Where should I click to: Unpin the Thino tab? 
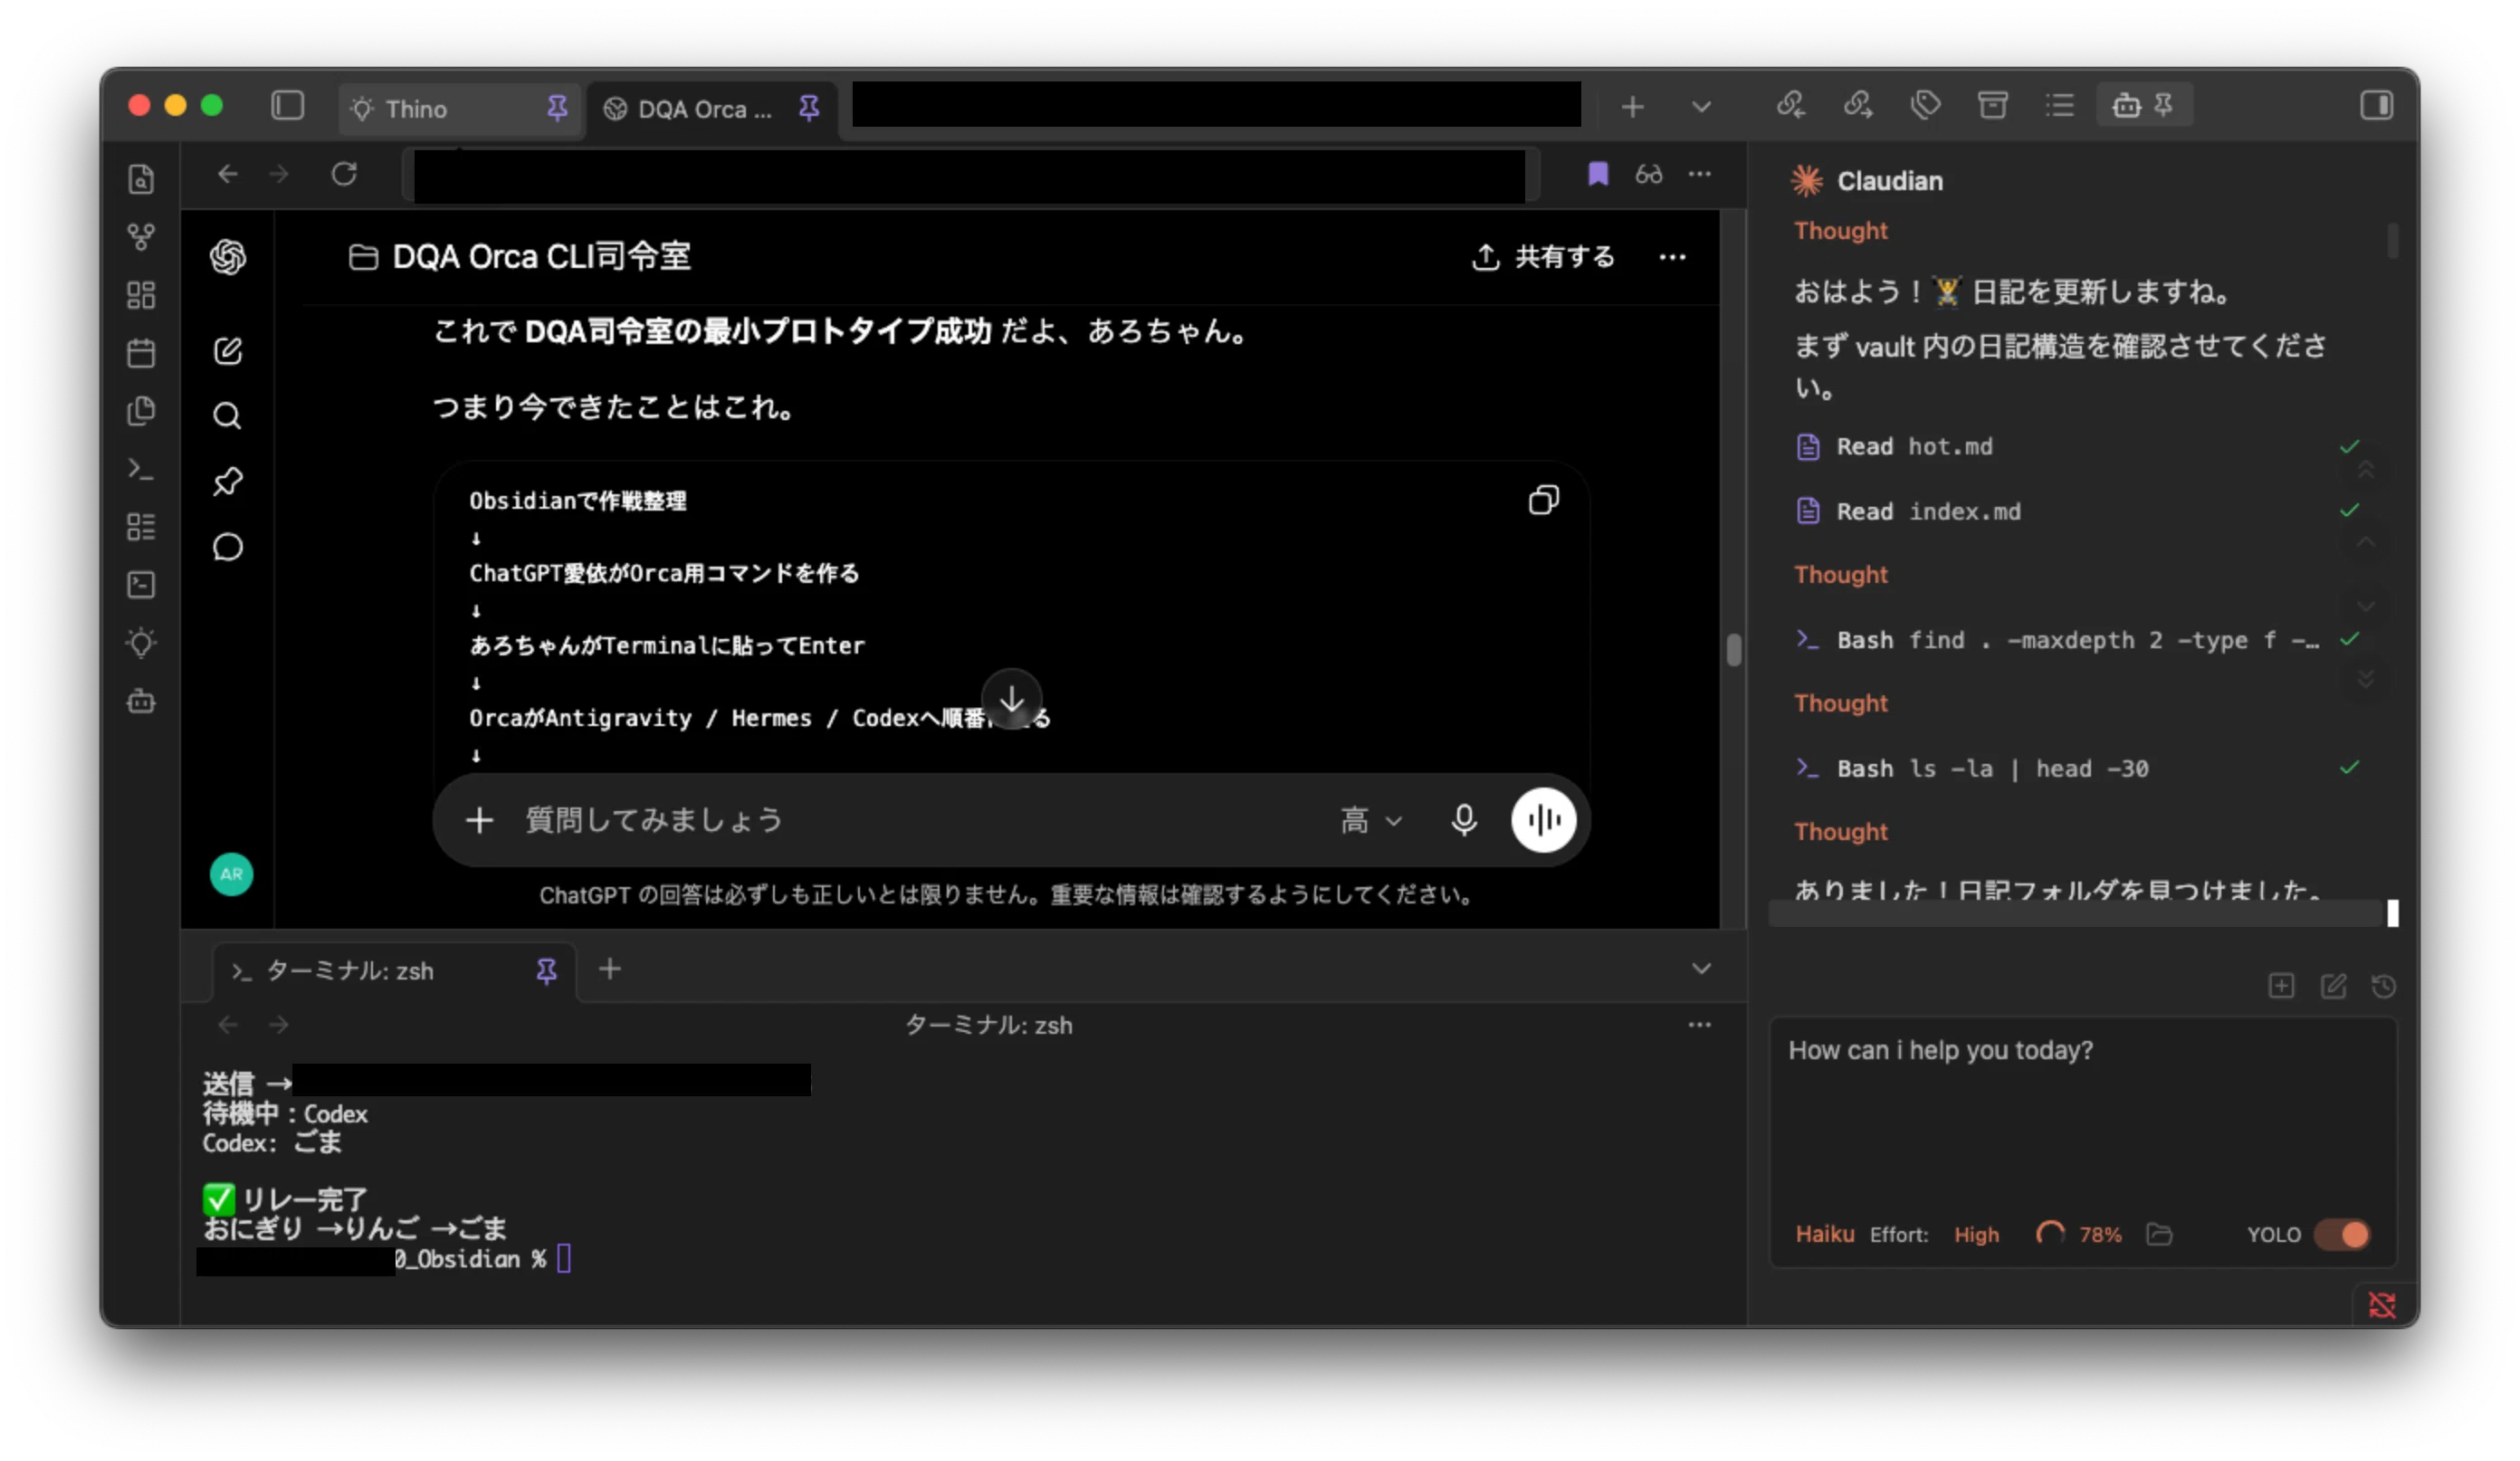click(557, 108)
